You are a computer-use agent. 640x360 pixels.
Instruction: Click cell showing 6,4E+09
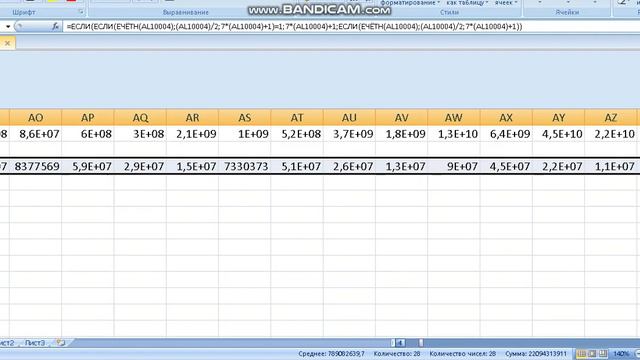[506, 134]
